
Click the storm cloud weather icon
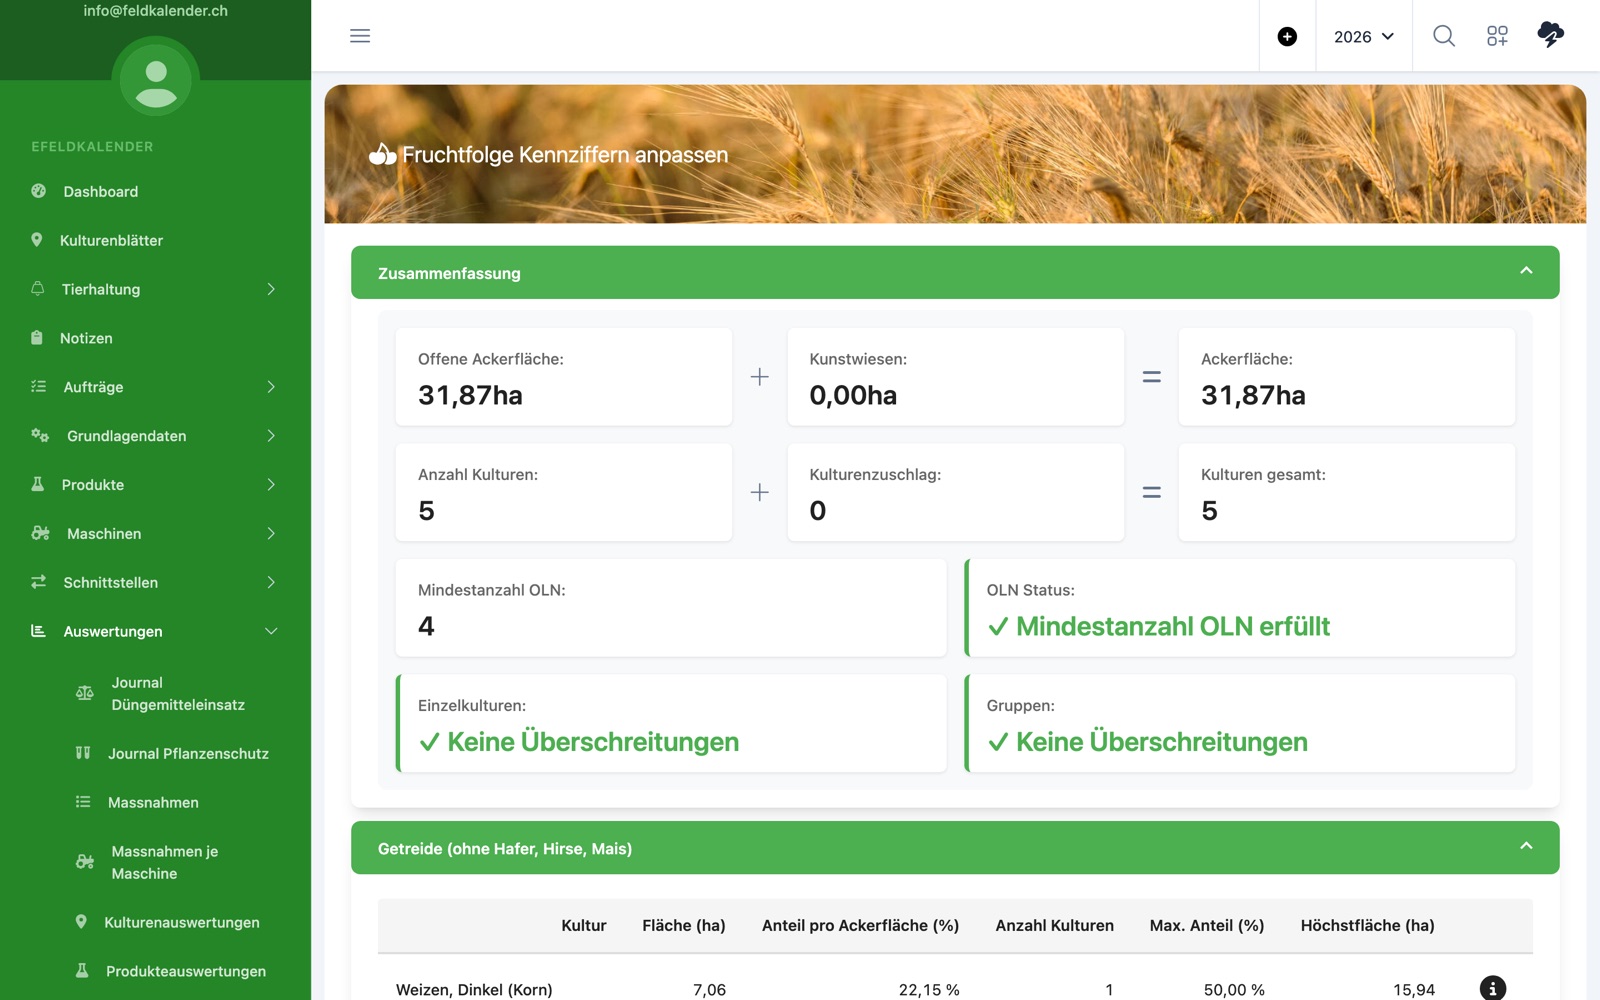[1550, 35]
